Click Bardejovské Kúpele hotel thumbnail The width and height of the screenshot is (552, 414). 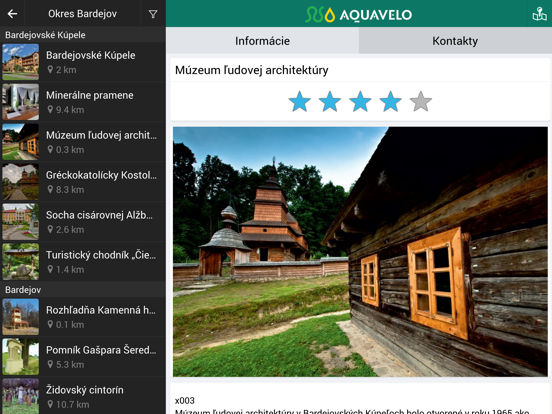[21, 62]
